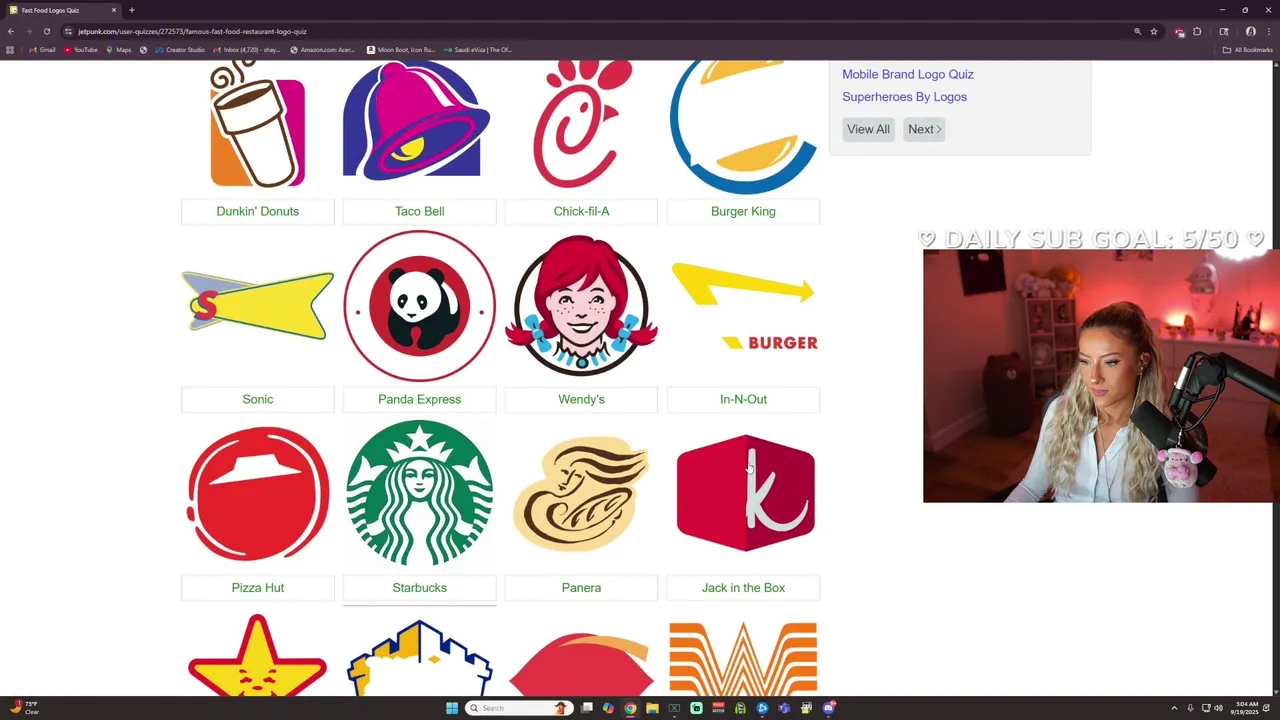Open the Chrome profile avatar
The width and height of the screenshot is (1280, 720).
coord(1250,31)
